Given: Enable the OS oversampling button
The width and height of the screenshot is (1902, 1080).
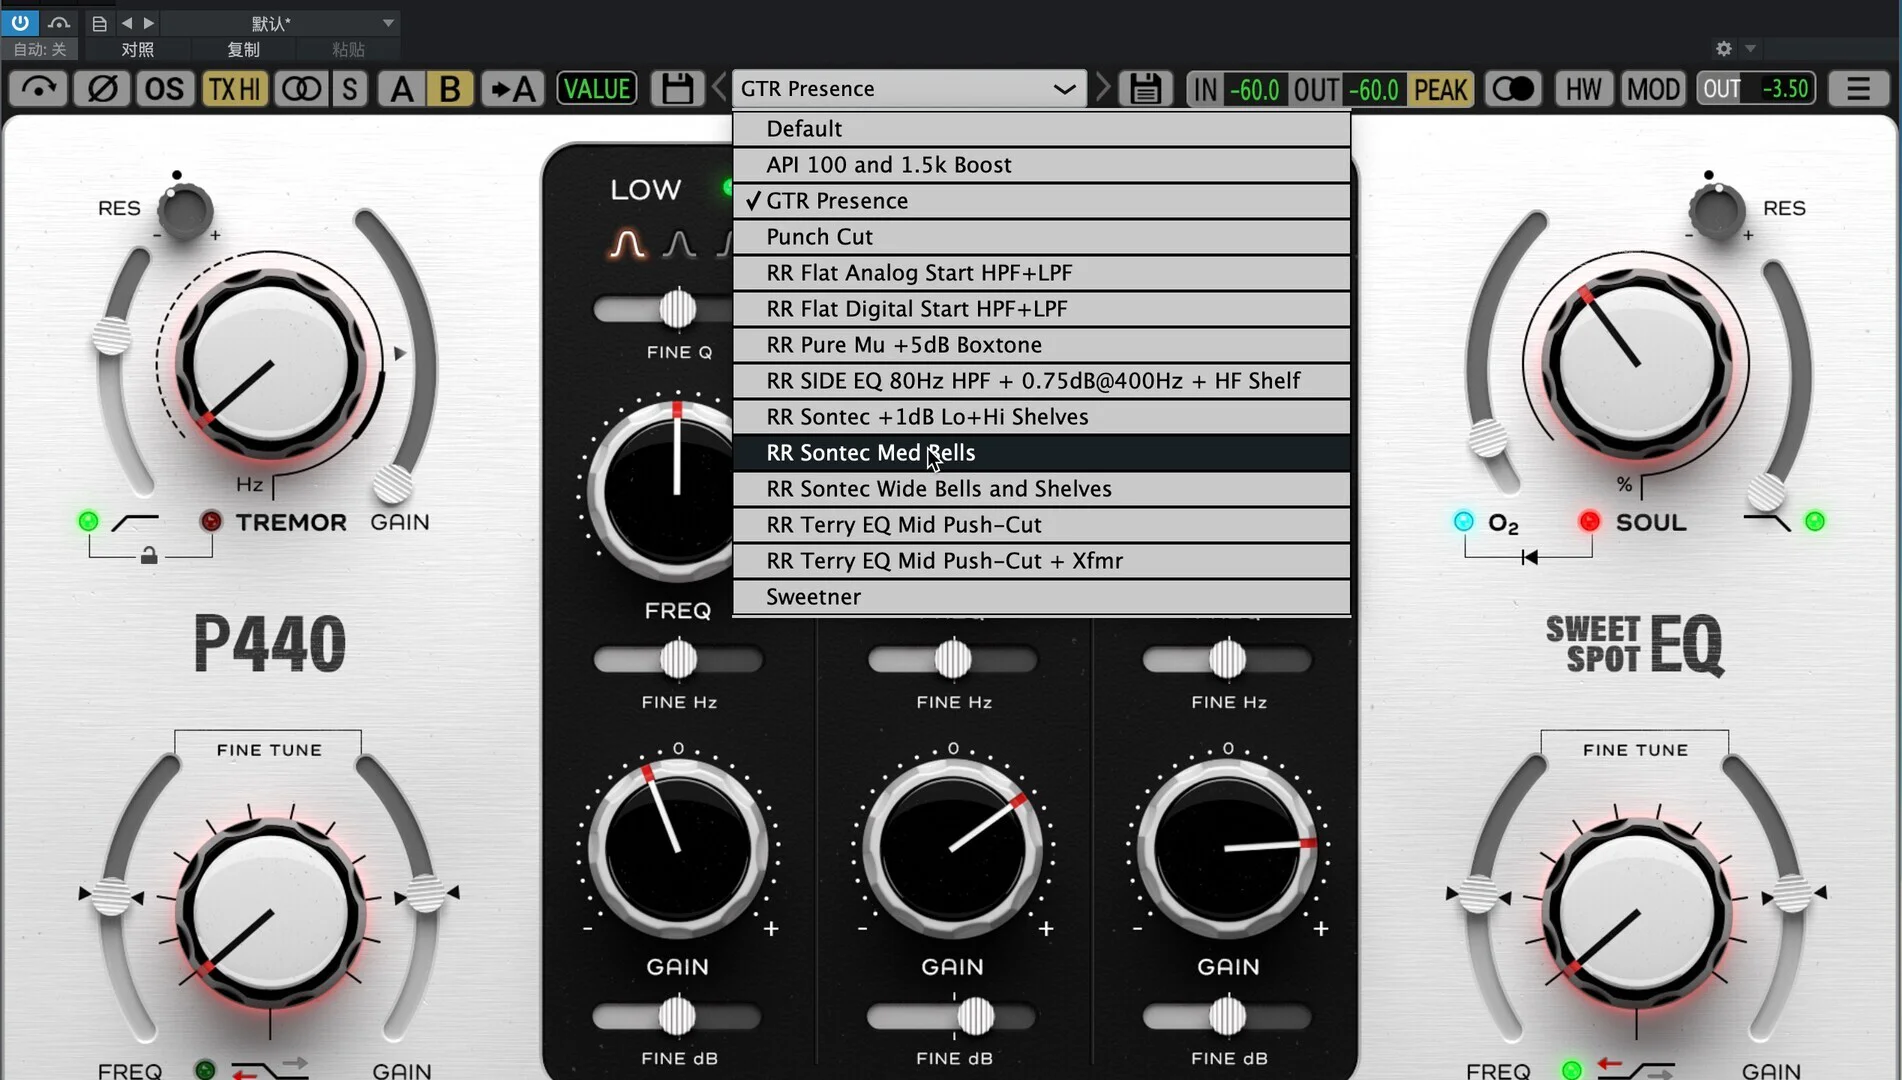Looking at the screenshot, I should point(165,89).
